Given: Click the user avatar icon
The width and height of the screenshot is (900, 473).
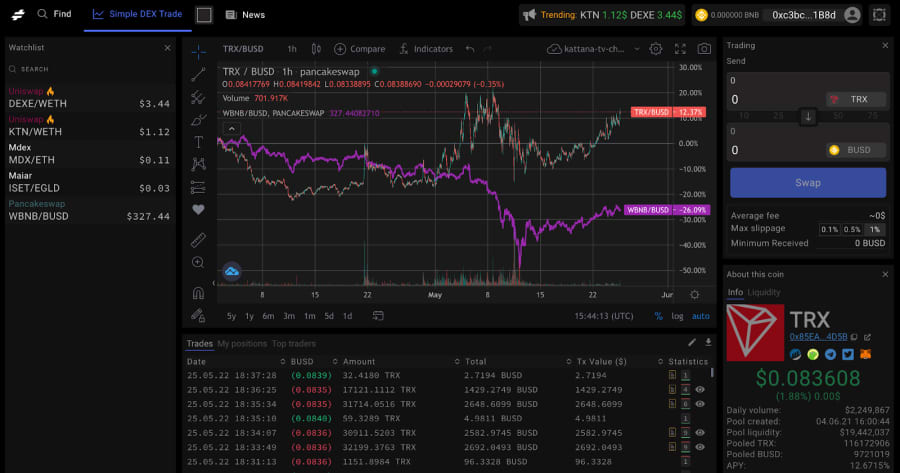Looking at the screenshot, I should pos(852,15).
